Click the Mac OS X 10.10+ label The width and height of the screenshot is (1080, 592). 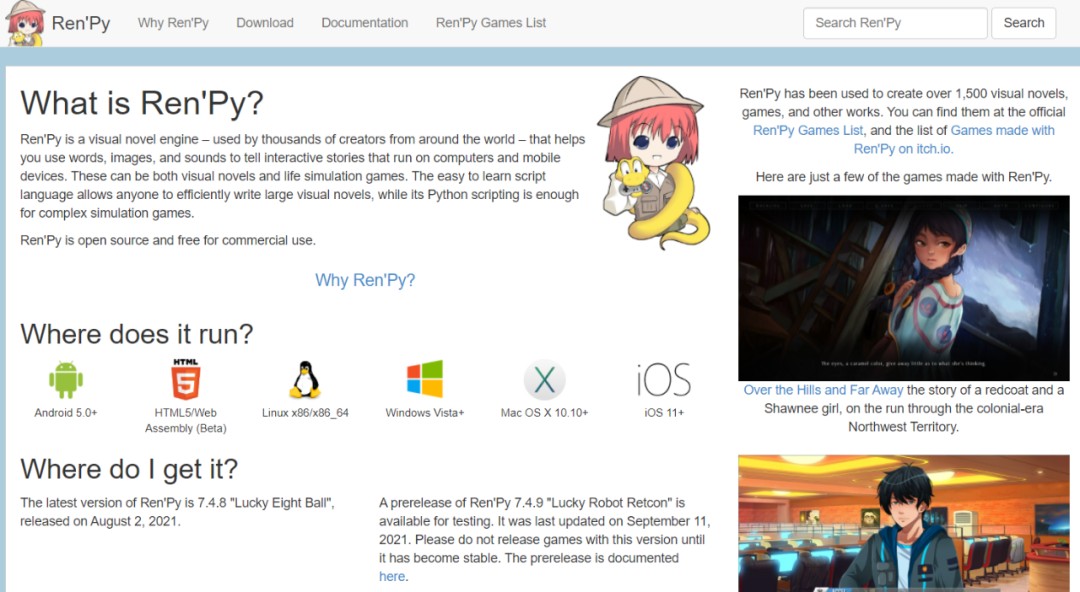tap(544, 413)
